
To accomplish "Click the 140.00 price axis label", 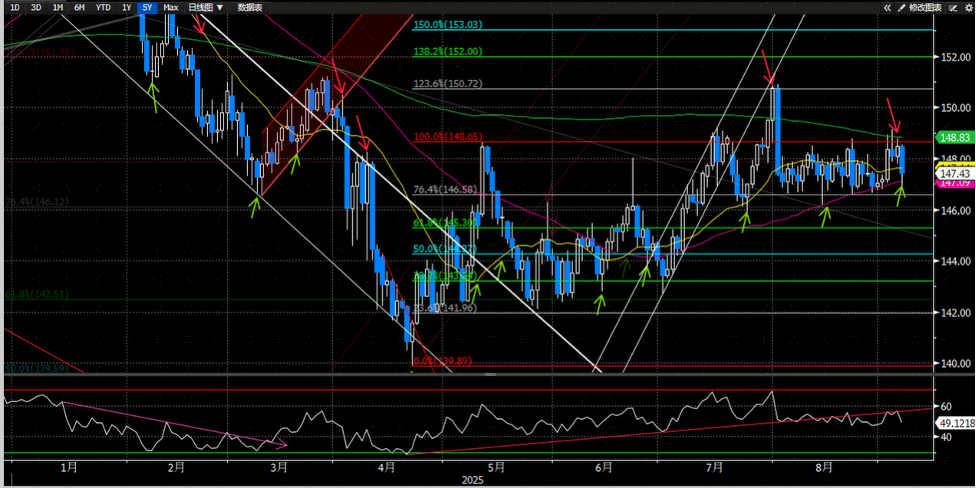I will 956,364.
